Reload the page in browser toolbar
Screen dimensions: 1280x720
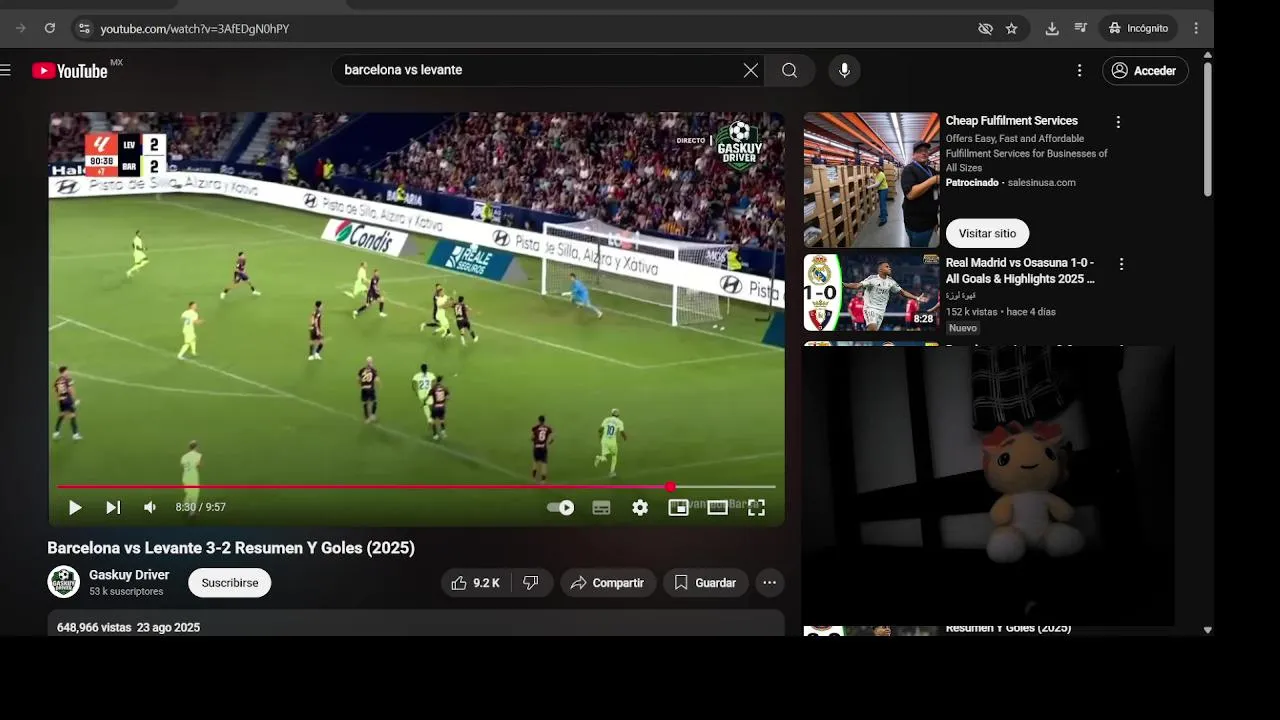click(50, 28)
